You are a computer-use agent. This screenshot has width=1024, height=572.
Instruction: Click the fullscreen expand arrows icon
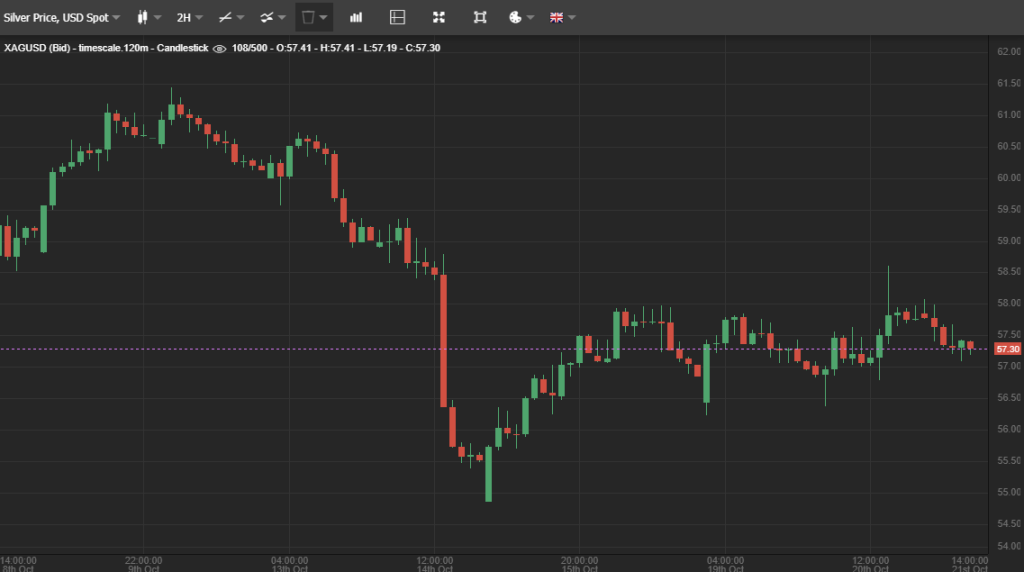pyautogui.click(x=439, y=18)
